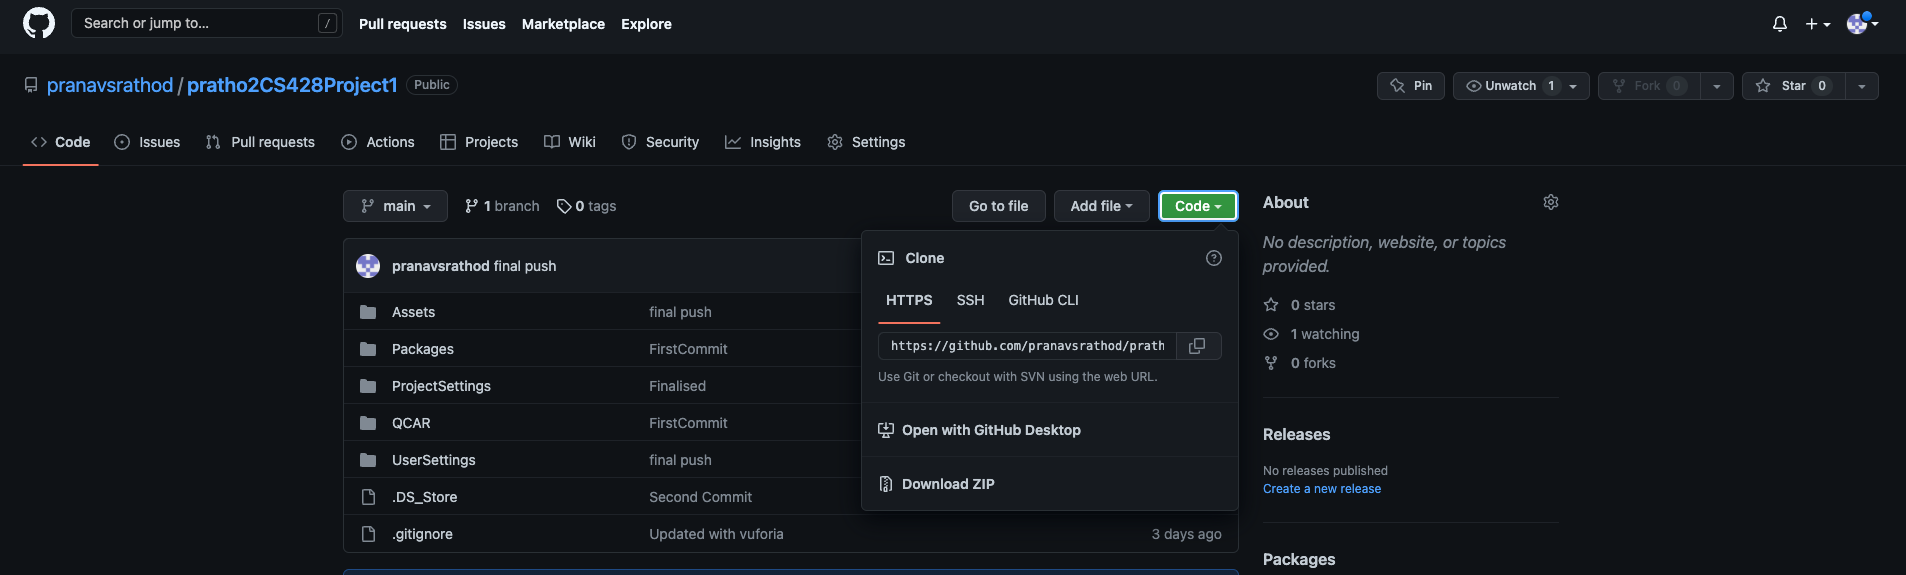Image resolution: width=1906 pixels, height=575 pixels.
Task: Go to Explore
Action: coord(646,24)
